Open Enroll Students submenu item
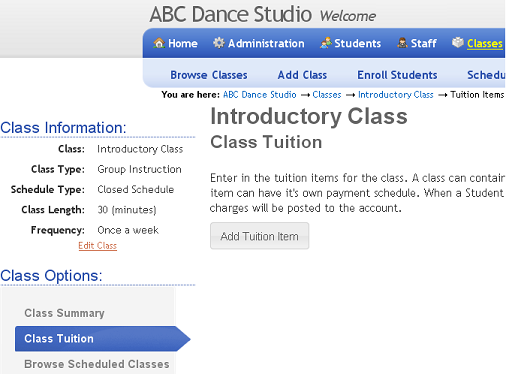This screenshot has height=374, width=506. (x=397, y=75)
